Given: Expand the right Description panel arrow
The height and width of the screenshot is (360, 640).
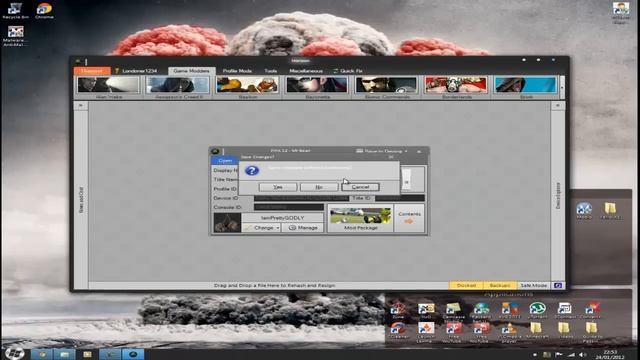Looking at the screenshot, I should (x=558, y=106).
